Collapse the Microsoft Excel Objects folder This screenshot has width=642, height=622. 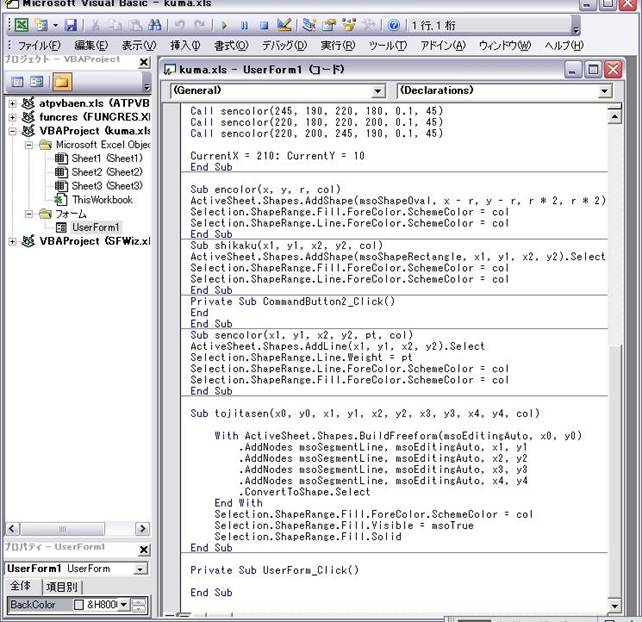[x=29, y=145]
